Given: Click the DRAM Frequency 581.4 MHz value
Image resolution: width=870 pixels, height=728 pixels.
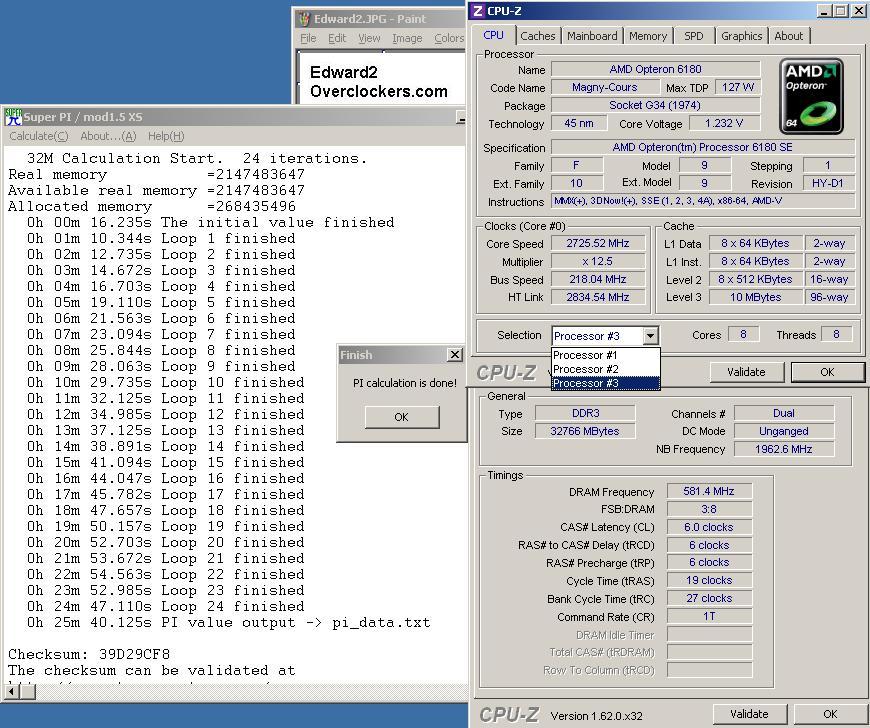Looking at the screenshot, I should pos(709,491).
